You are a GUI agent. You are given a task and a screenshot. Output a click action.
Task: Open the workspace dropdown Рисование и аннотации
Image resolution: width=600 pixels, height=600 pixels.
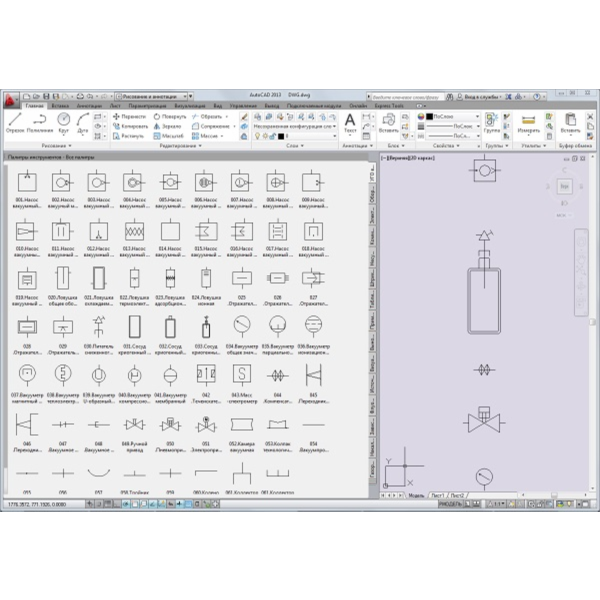pos(152,96)
